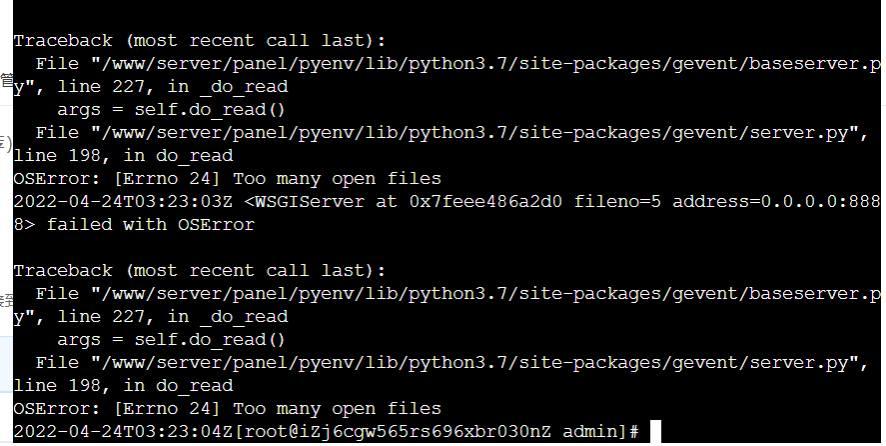This screenshot has height=446, width=886.
Task: Click the second 'Traceback (most recent call last)' line
Action: (x=199, y=271)
